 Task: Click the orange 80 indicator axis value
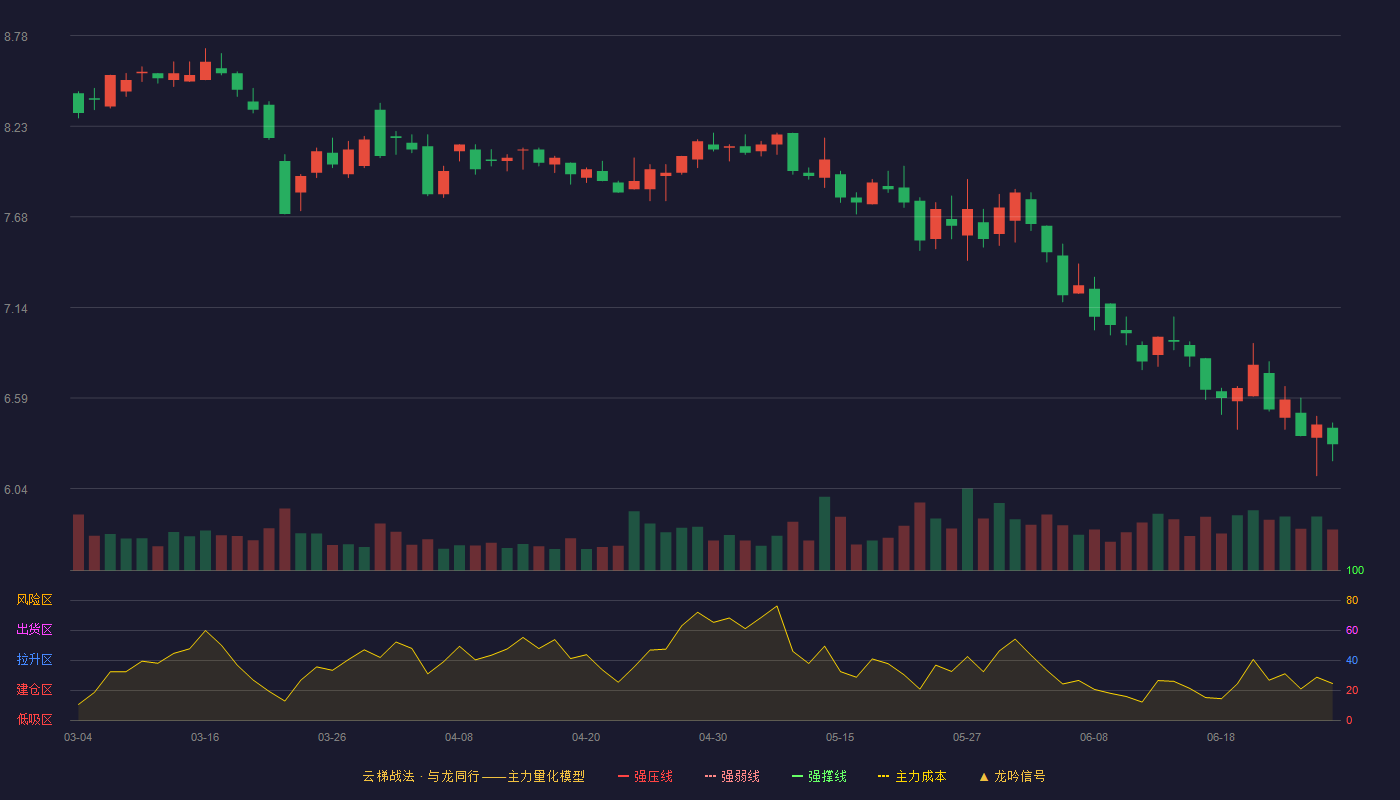[x=1352, y=601]
